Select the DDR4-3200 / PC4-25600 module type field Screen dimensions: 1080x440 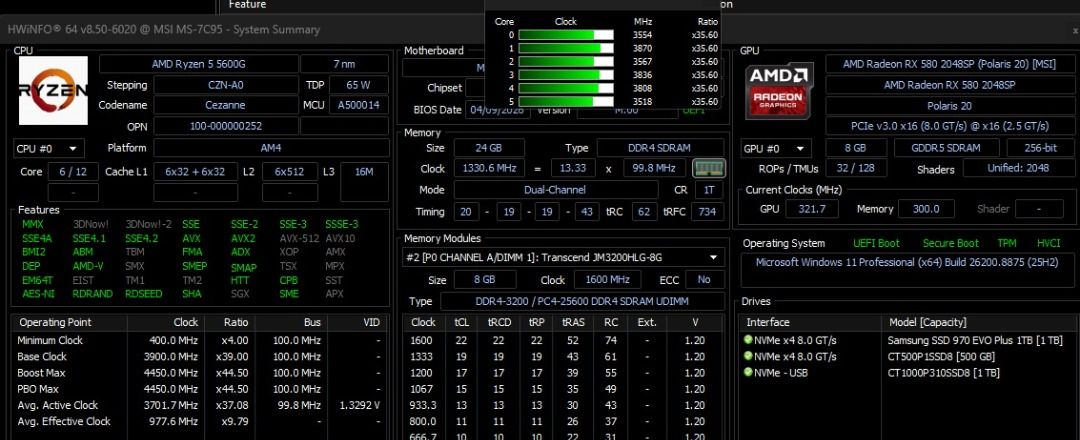pyautogui.click(x=583, y=301)
